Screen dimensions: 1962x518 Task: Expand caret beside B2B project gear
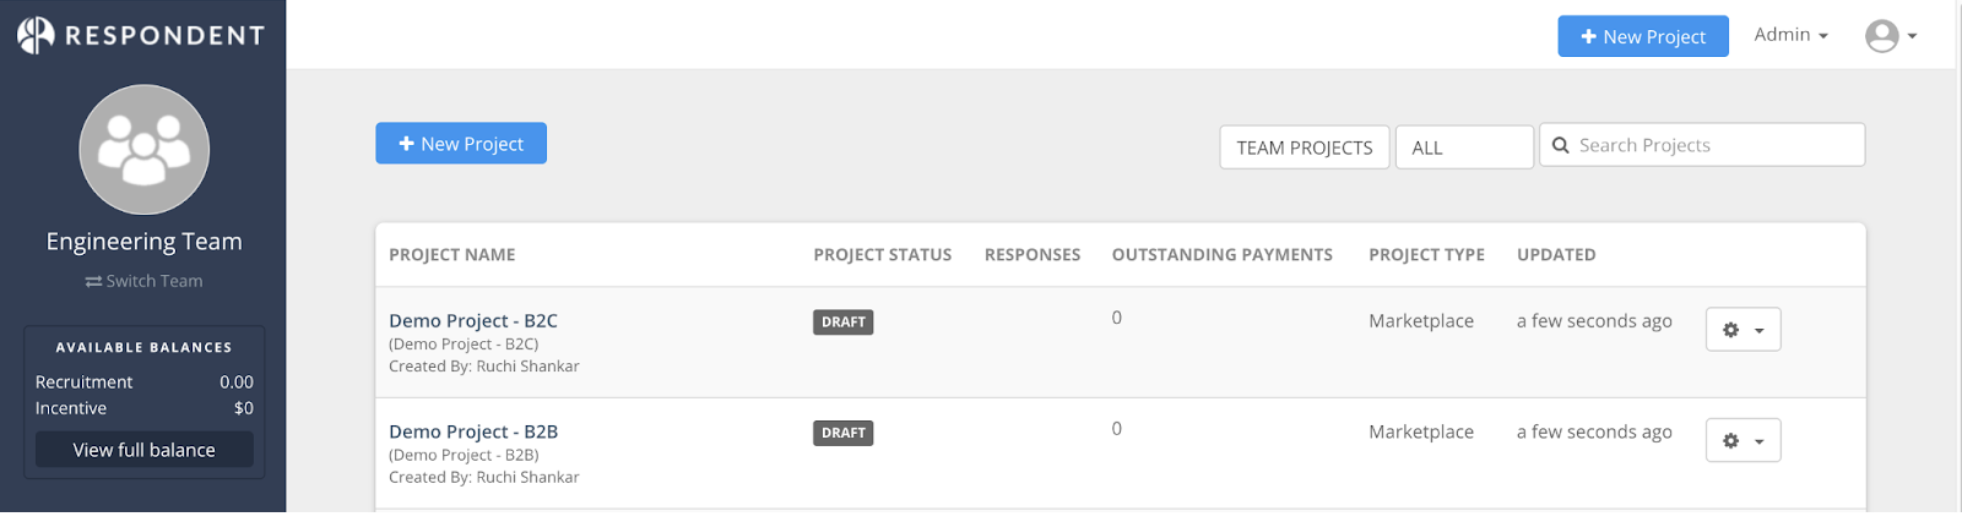click(1759, 441)
